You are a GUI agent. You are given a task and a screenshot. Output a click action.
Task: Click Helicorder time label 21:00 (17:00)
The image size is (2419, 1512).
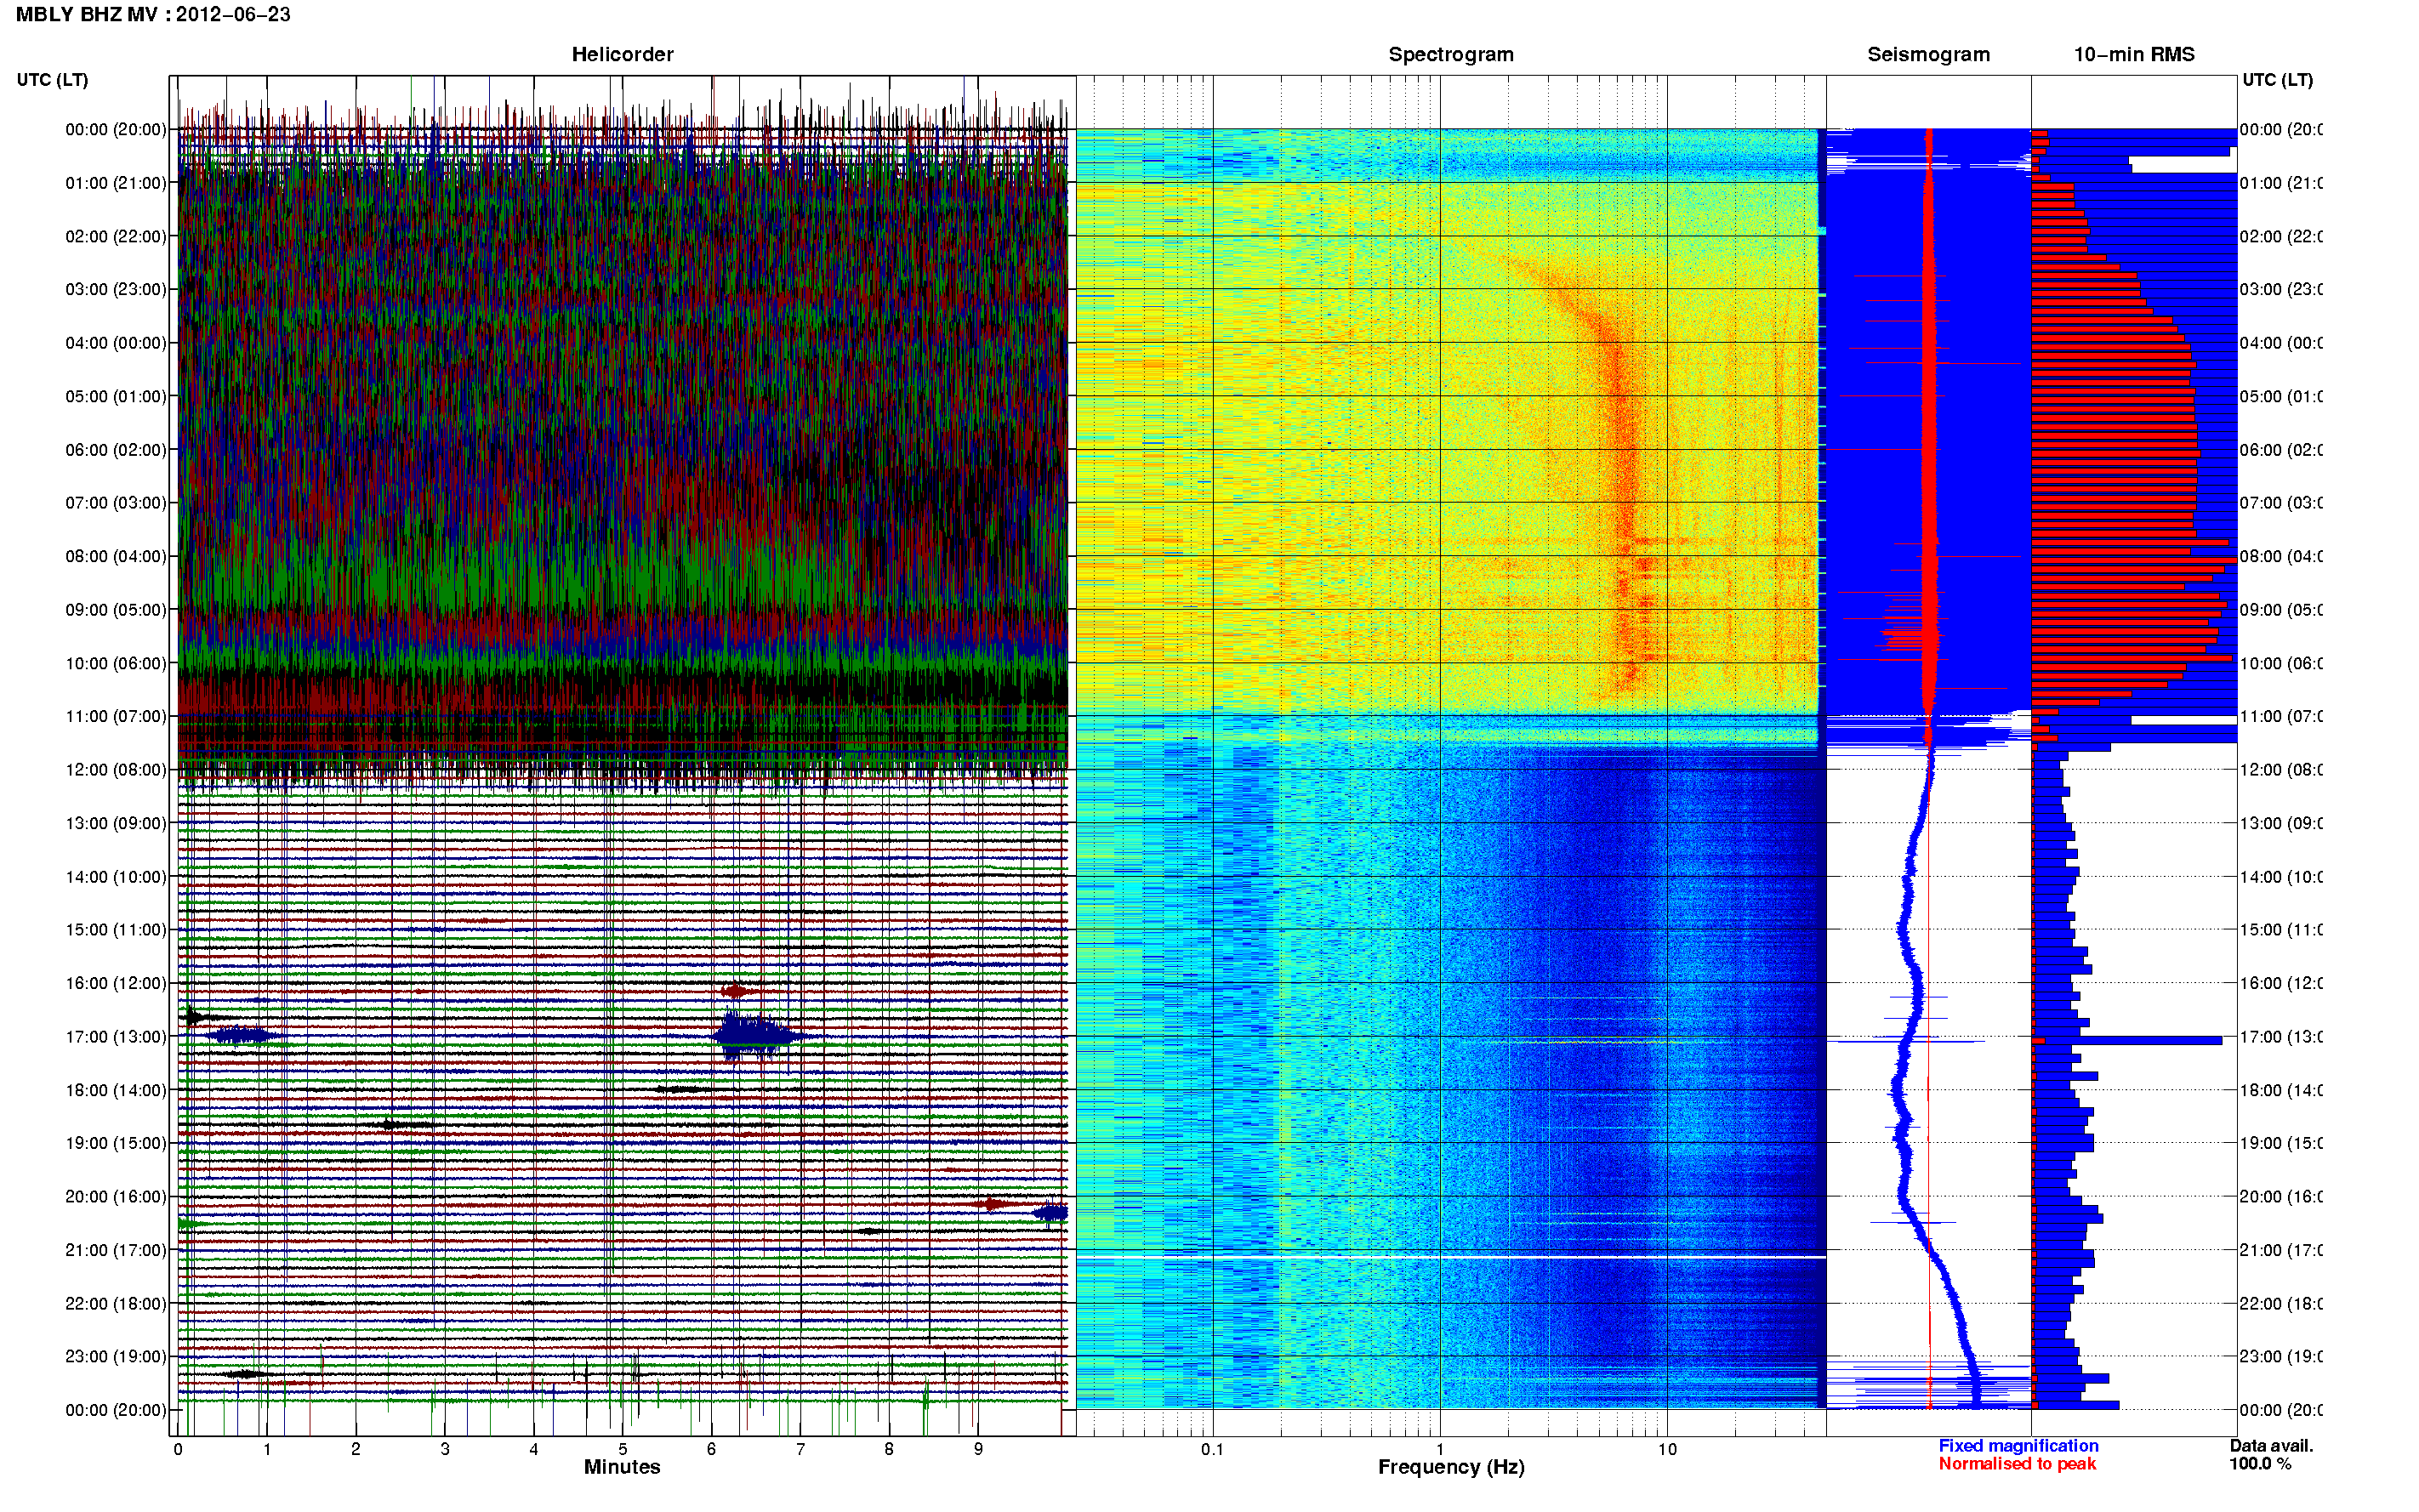[x=116, y=1250]
